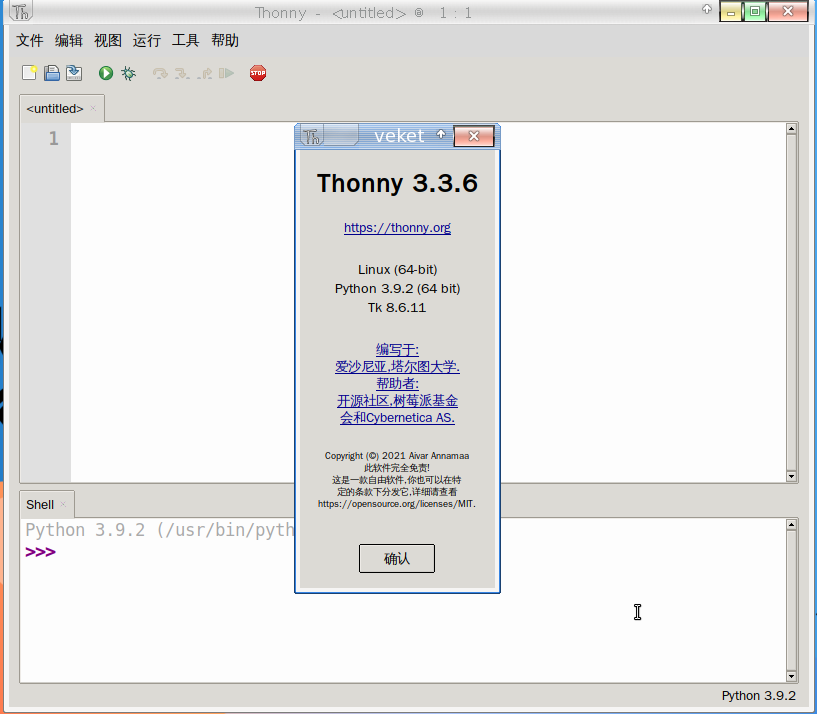Click the Copyright 2021 Aivar Annamaa line
Viewport: 817px width, 714px height.
click(x=397, y=456)
